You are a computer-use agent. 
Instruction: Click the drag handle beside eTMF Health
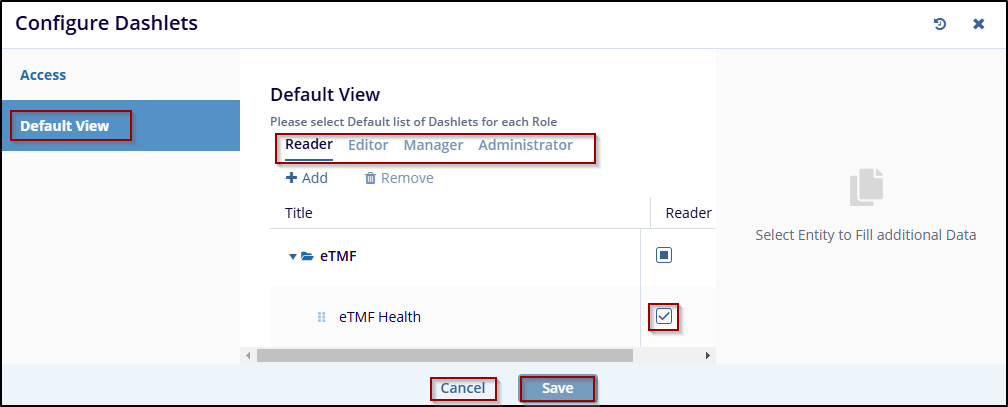point(322,317)
